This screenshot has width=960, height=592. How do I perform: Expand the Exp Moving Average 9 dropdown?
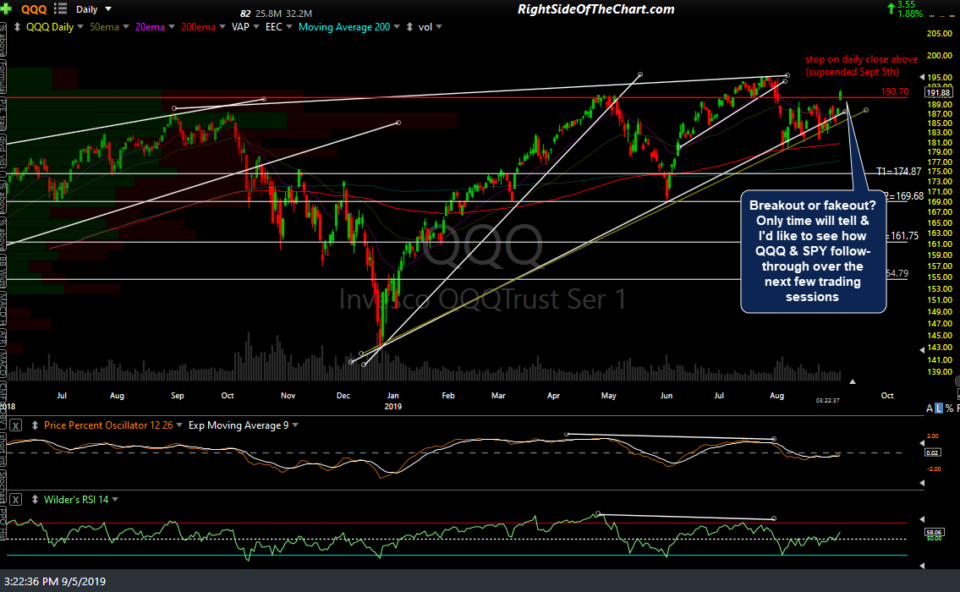297,425
